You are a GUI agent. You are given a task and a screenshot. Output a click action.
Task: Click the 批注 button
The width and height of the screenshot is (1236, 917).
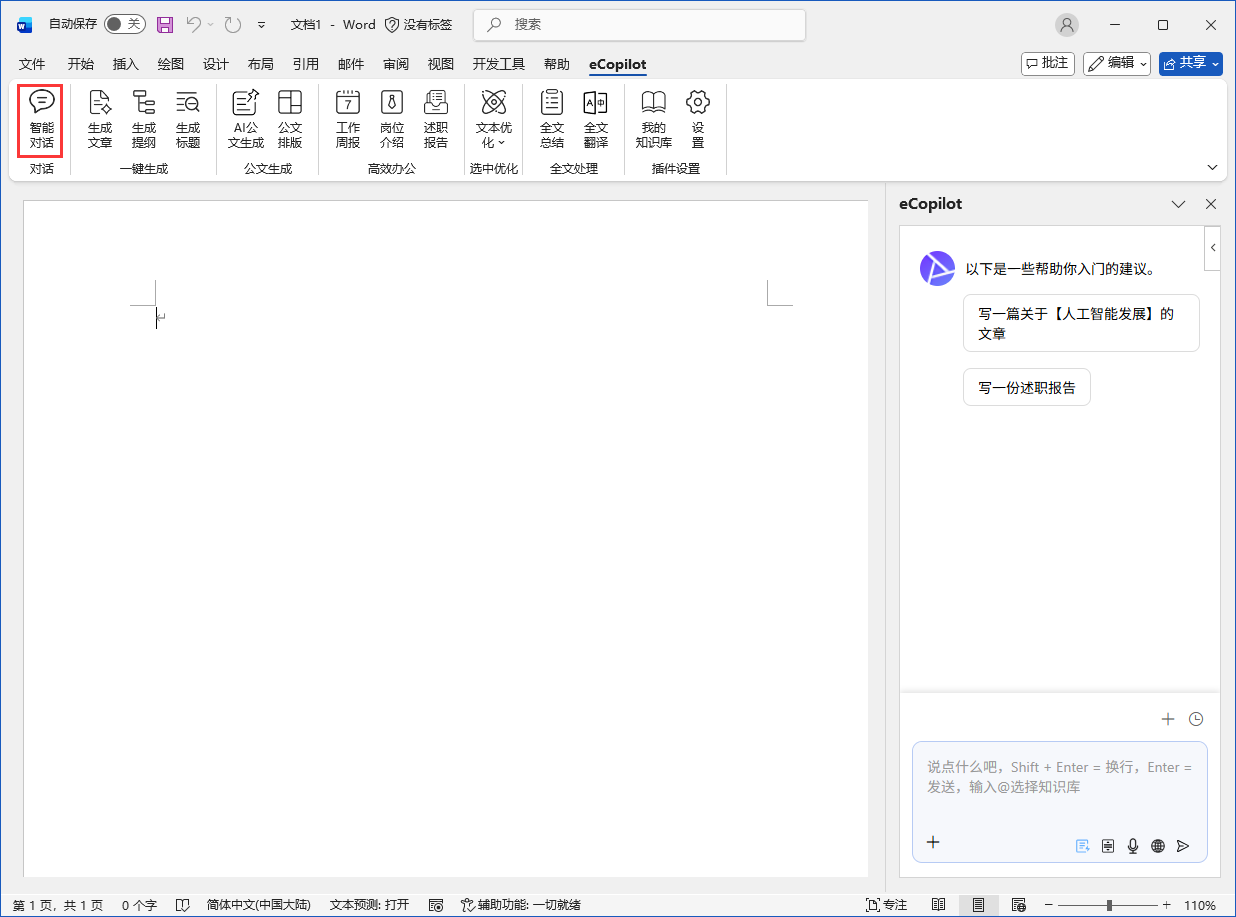coord(1047,64)
